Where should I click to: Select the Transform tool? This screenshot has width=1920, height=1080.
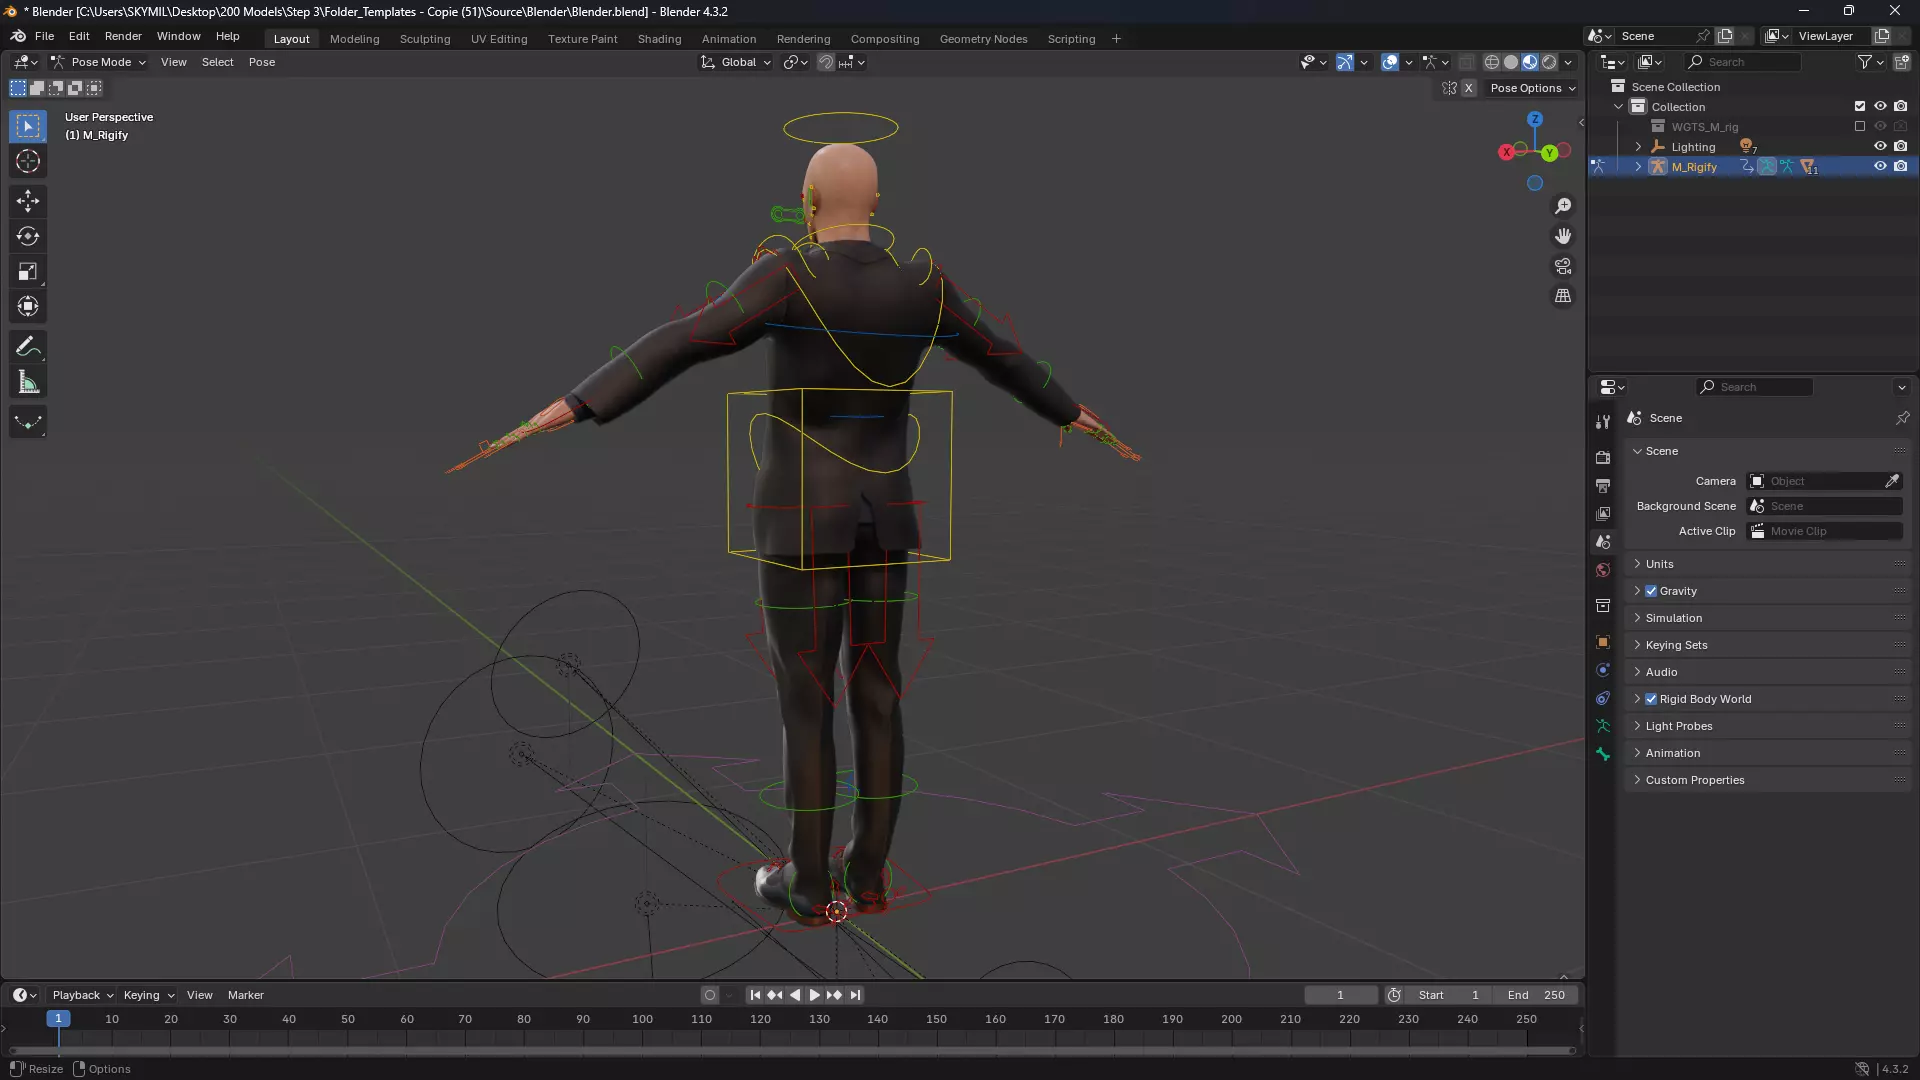28,306
